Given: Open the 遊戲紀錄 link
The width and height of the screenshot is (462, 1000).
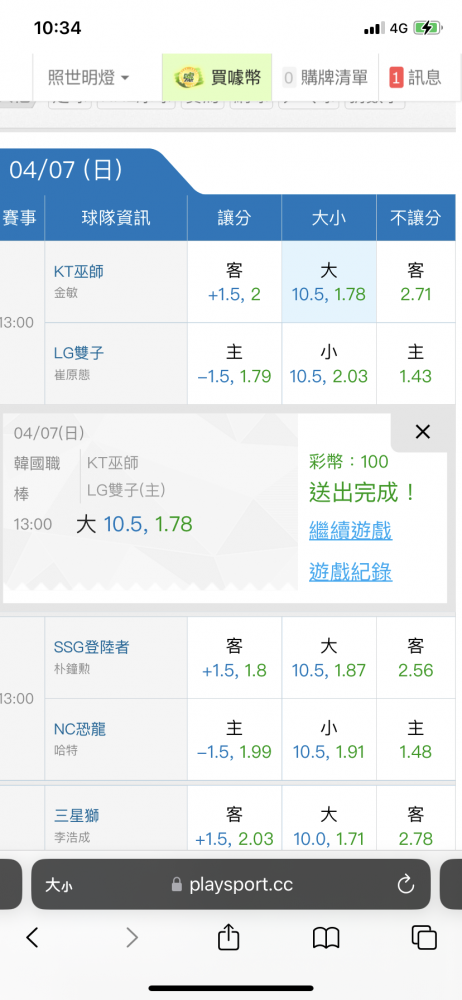Looking at the screenshot, I should tap(350, 571).
